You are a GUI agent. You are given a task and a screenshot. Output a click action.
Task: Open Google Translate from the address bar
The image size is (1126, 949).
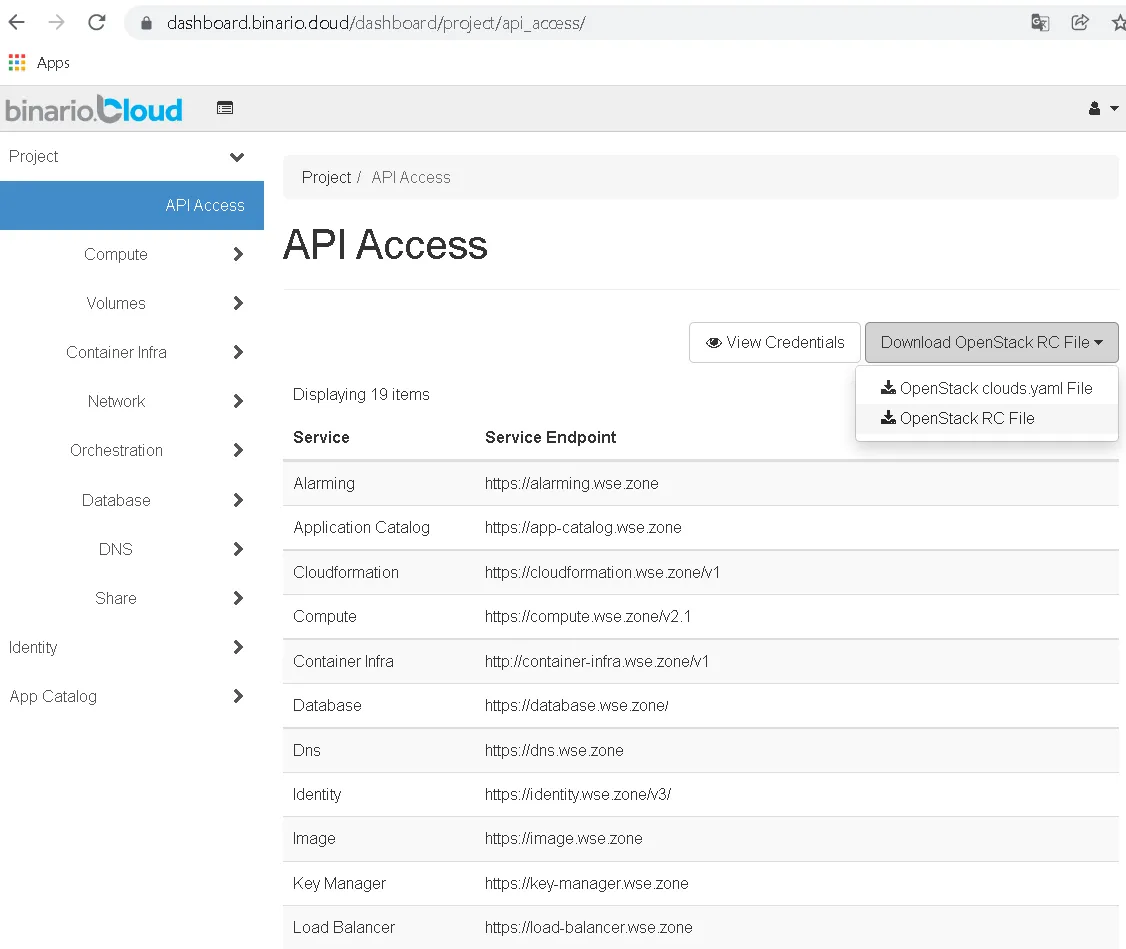pyautogui.click(x=1040, y=21)
